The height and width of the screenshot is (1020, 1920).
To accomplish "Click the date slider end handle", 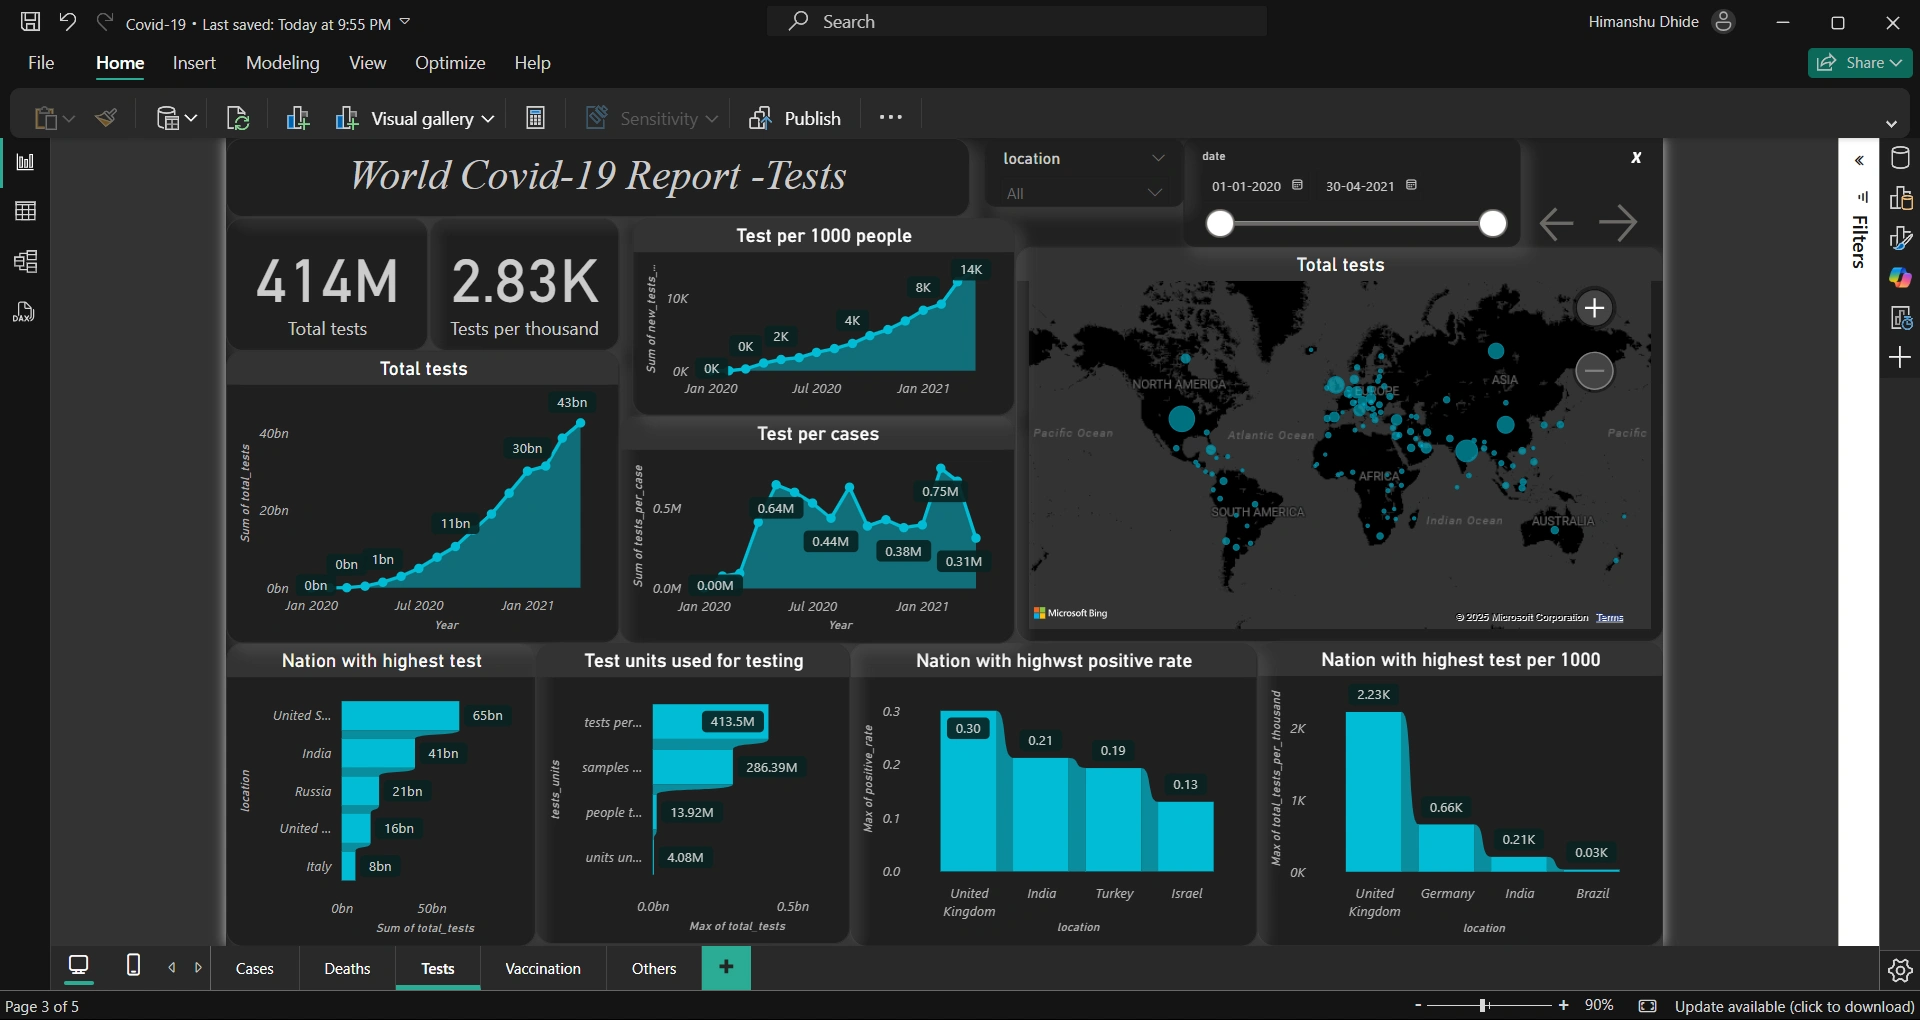I will click(x=1493, y=223).
